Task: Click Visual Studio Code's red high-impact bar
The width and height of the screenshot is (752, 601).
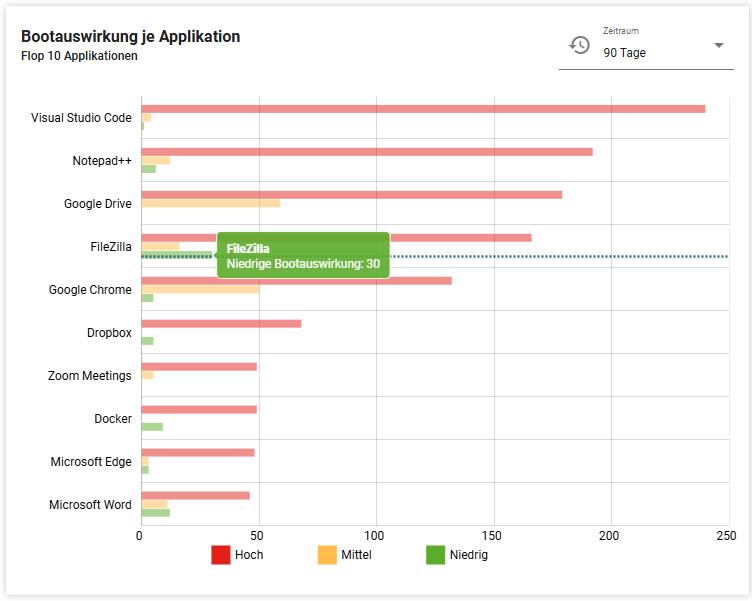Action: (422, 108)
